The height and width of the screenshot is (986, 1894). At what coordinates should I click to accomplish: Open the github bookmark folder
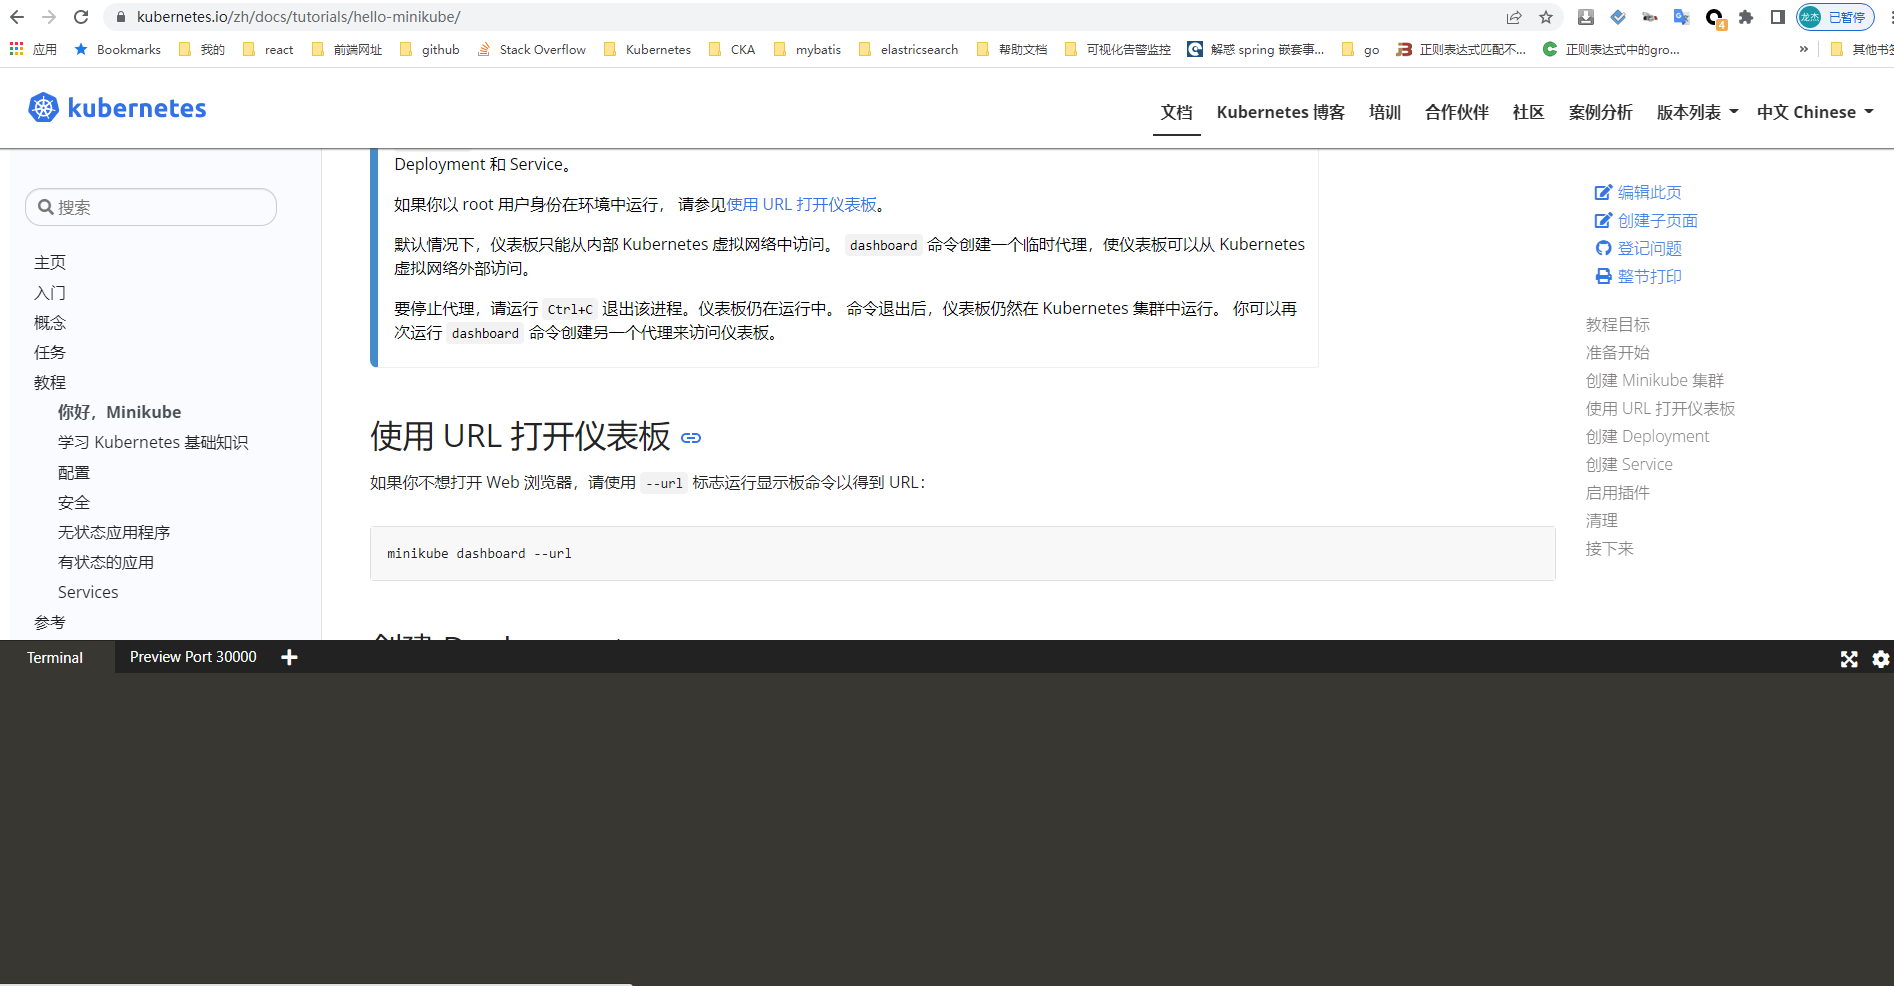pos(430,49)
